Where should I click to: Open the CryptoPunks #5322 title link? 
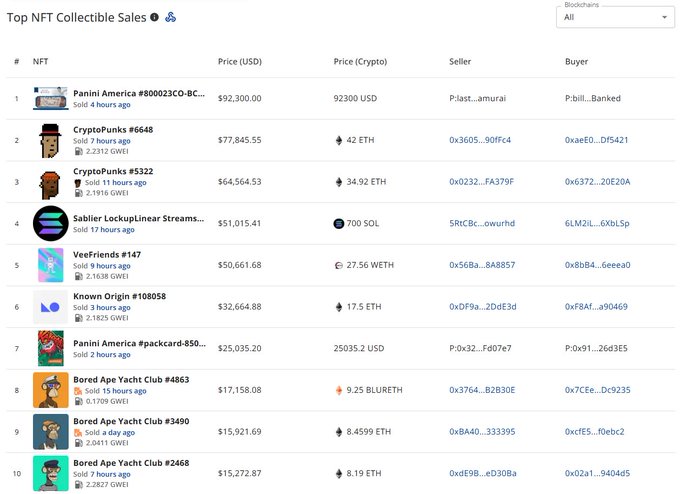(x=113, y=171)
